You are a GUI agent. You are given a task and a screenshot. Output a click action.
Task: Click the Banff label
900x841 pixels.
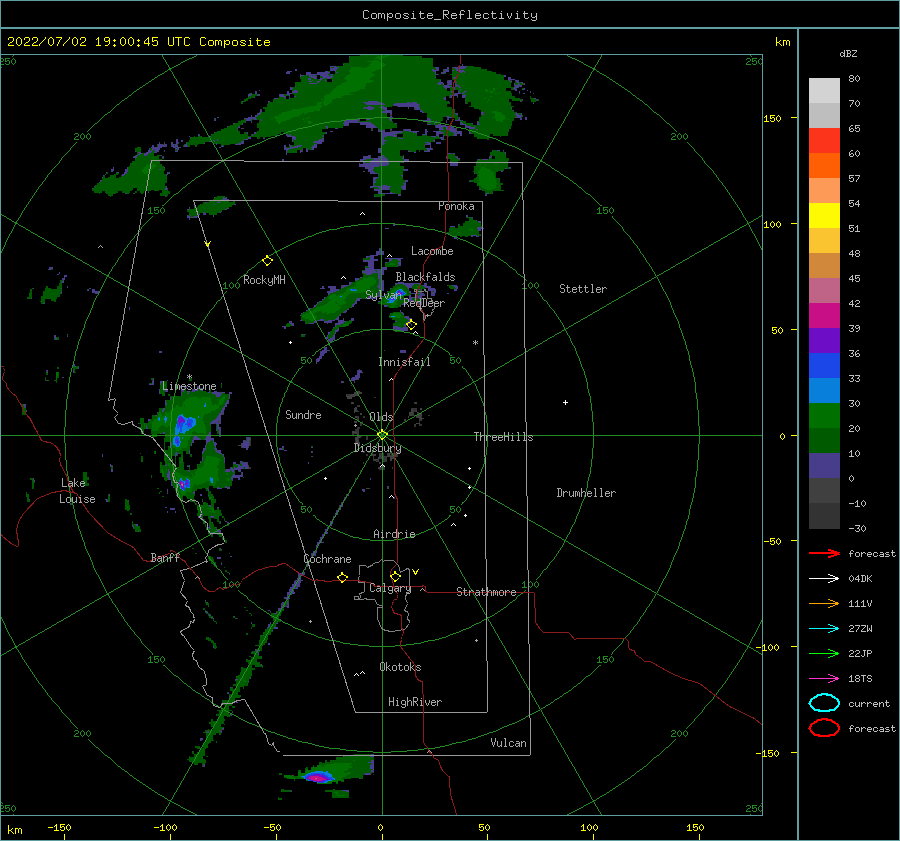(165, 557)
